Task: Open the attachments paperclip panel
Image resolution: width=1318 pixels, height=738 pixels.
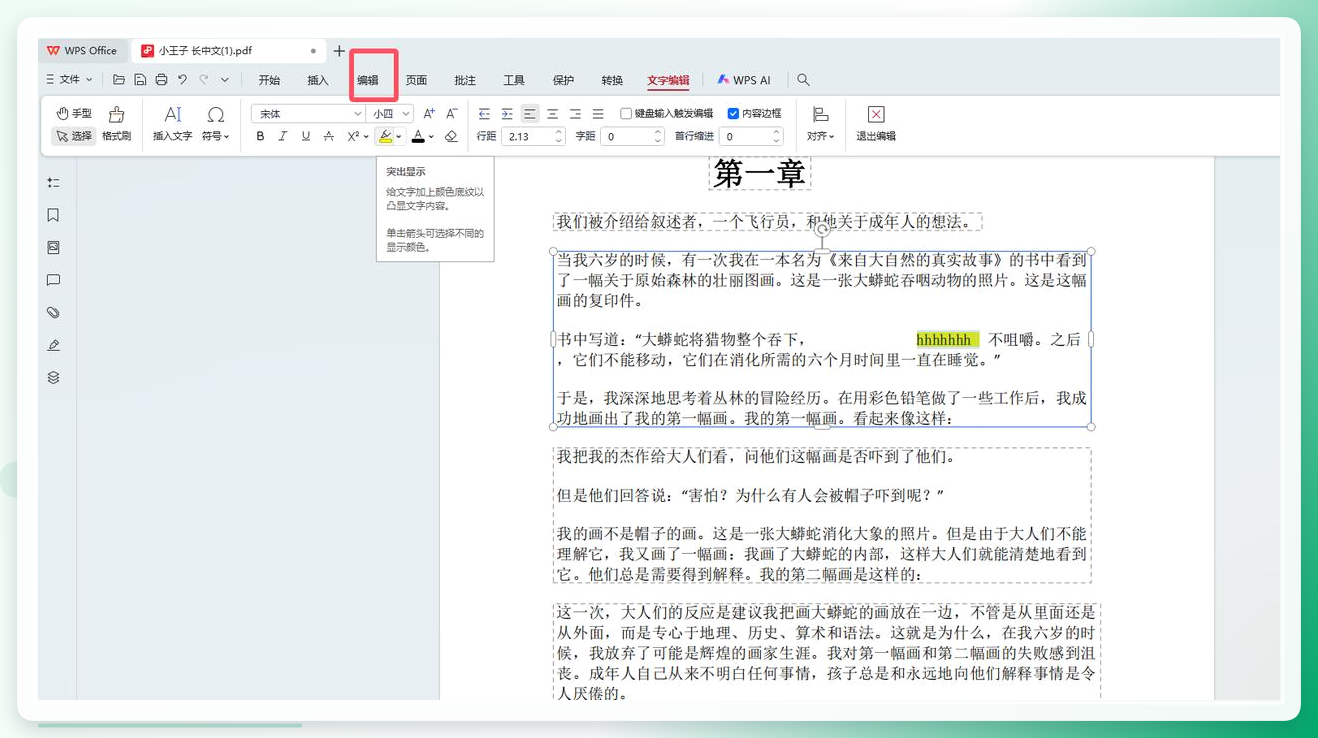Action: (x=54, y=313)
